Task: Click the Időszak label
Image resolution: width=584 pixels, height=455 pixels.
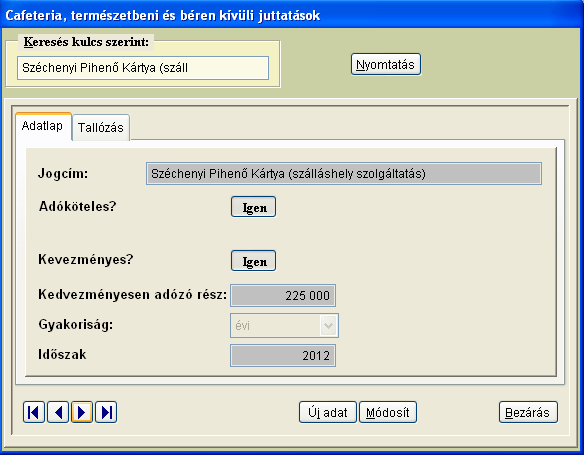Action: 62,354
